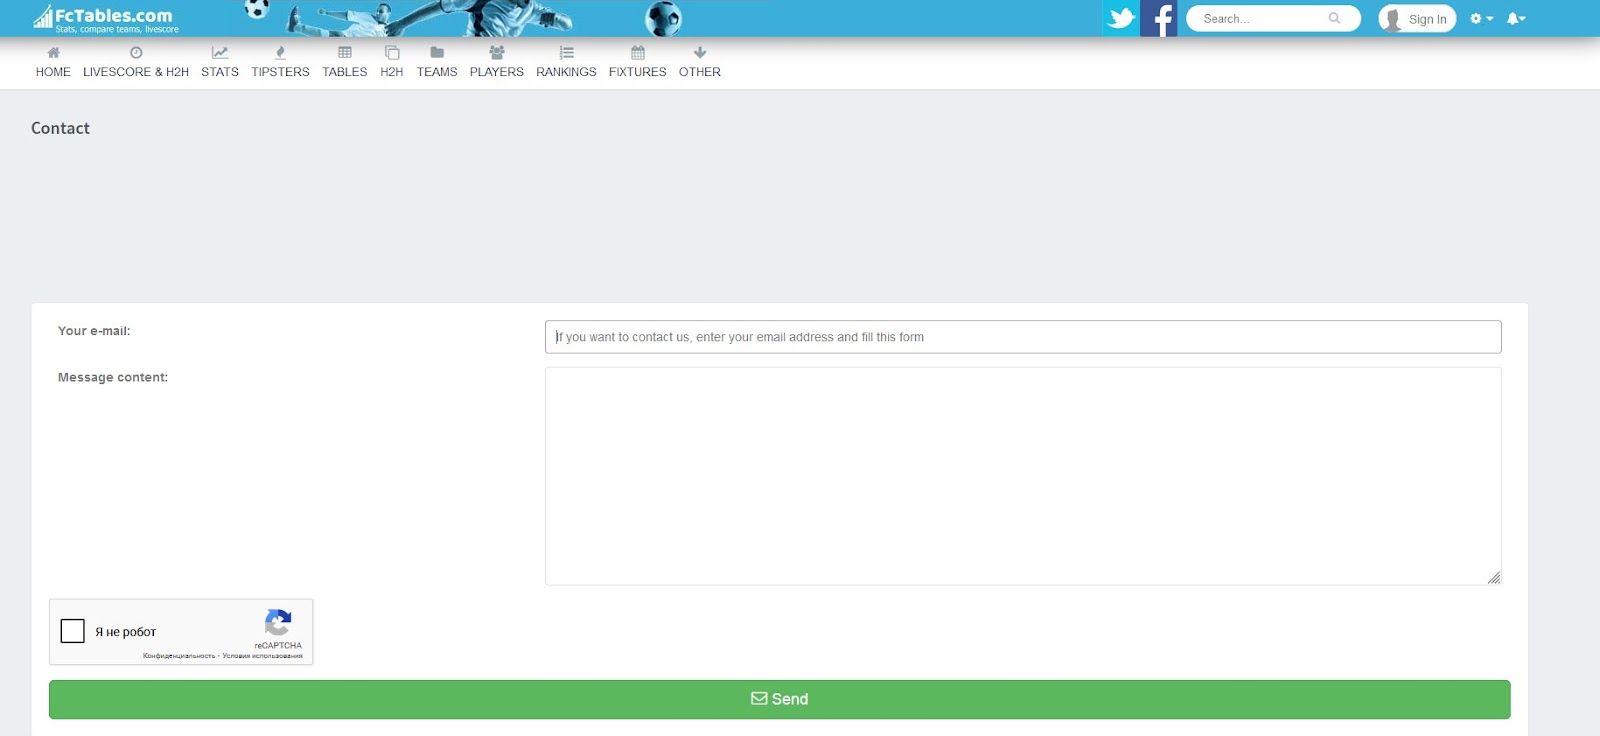1600x736 pixels.
Task: Click the search magnifier icon
Action: click(x=1334, y=18)
